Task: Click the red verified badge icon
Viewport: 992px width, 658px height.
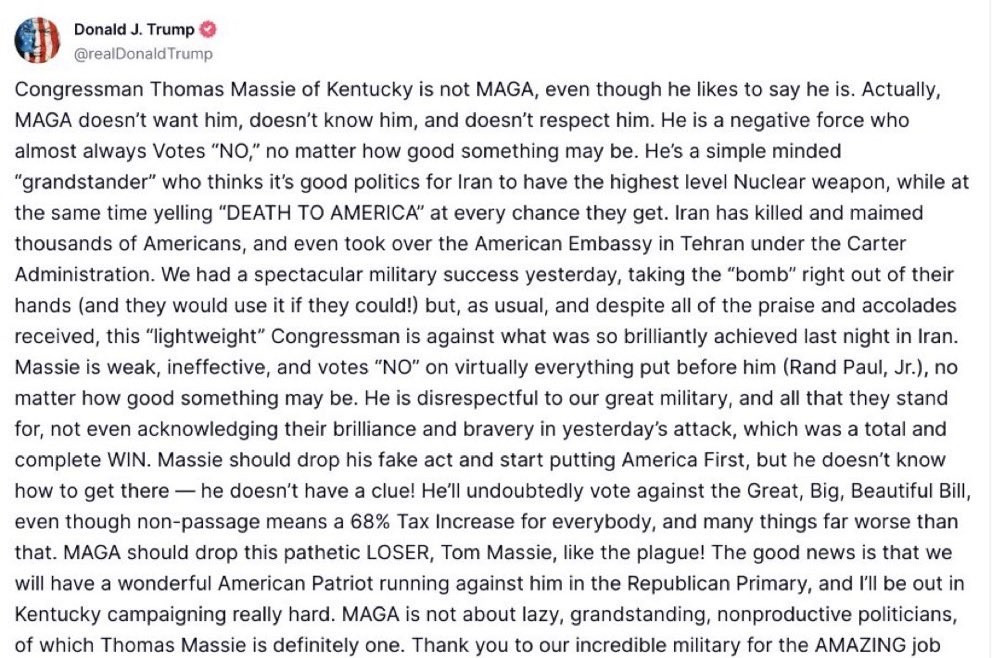Action: click(208, 29)
